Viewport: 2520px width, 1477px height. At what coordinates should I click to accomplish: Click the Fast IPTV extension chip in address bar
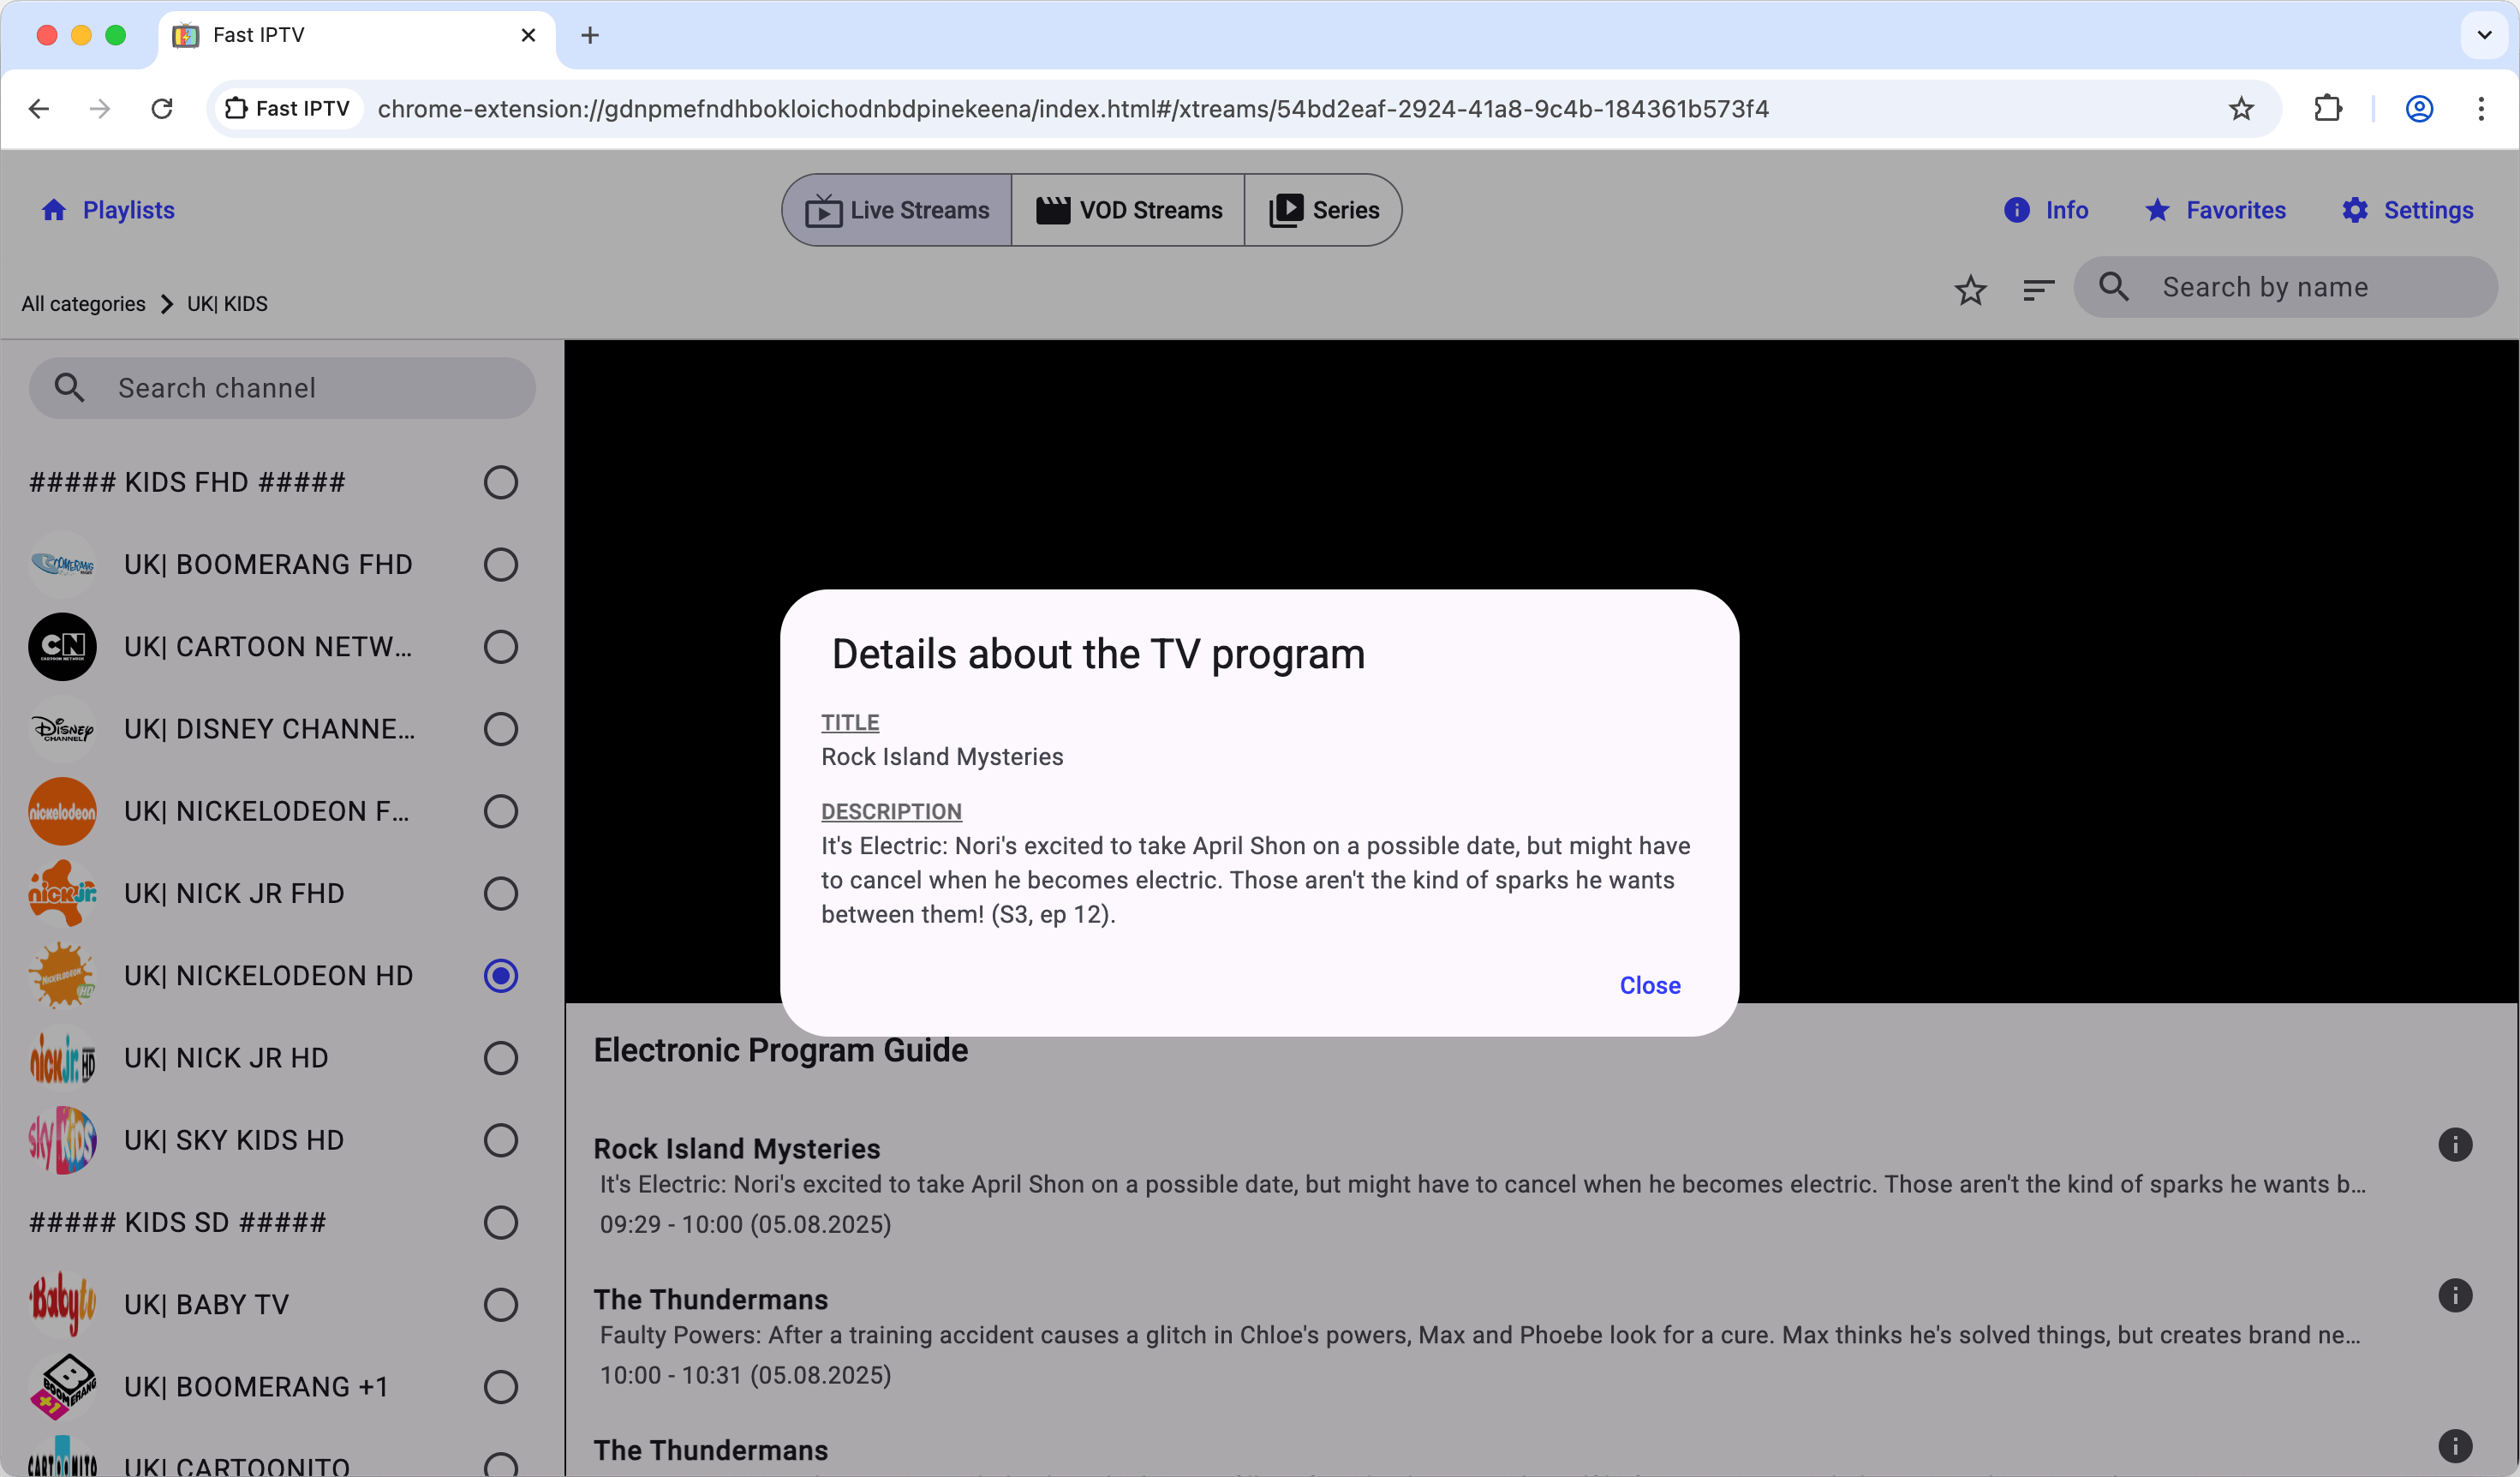coord(288,108)
